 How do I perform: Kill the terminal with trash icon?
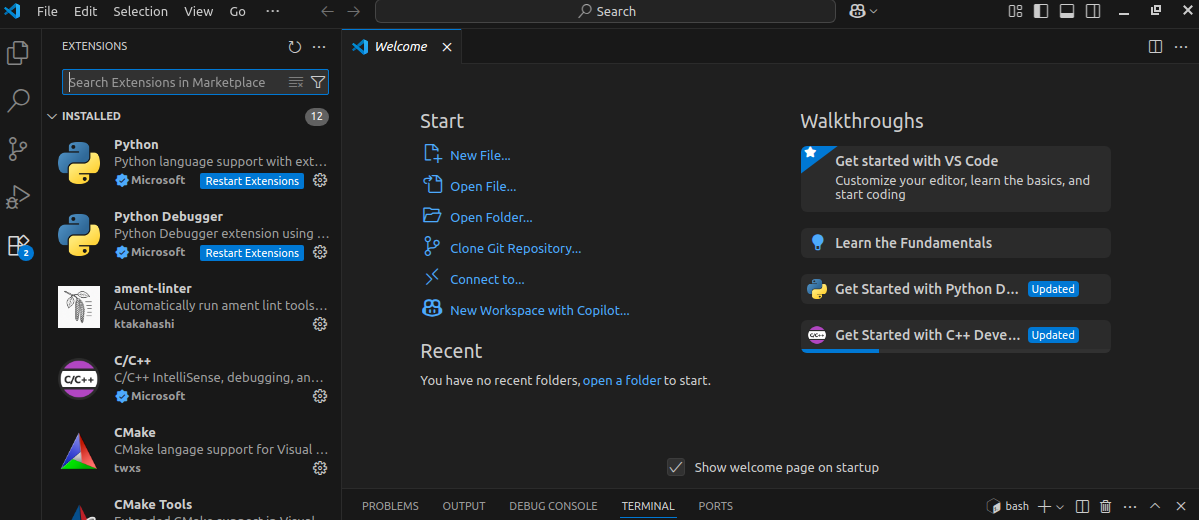coord(1106,506)
